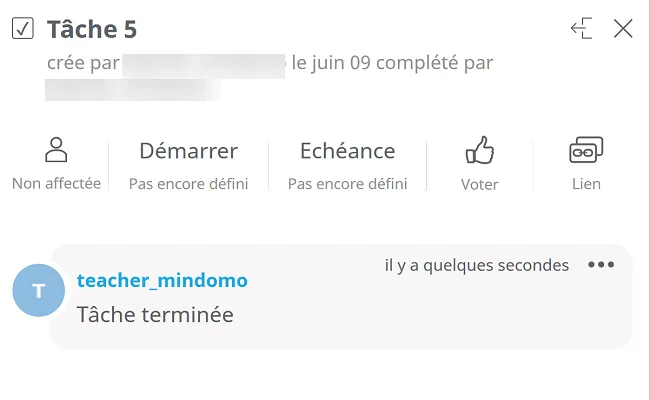Click the link chain icon
This screenshot has width=650, height=400.
point(586,150)
